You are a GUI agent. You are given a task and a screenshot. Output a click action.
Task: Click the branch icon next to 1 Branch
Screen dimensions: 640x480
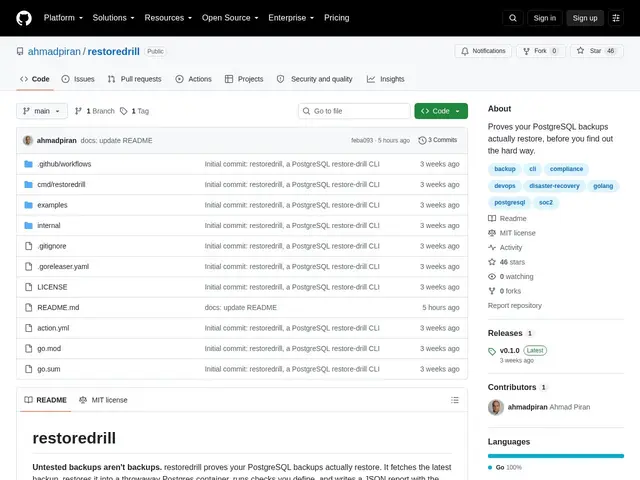click(x=78, y=111)
